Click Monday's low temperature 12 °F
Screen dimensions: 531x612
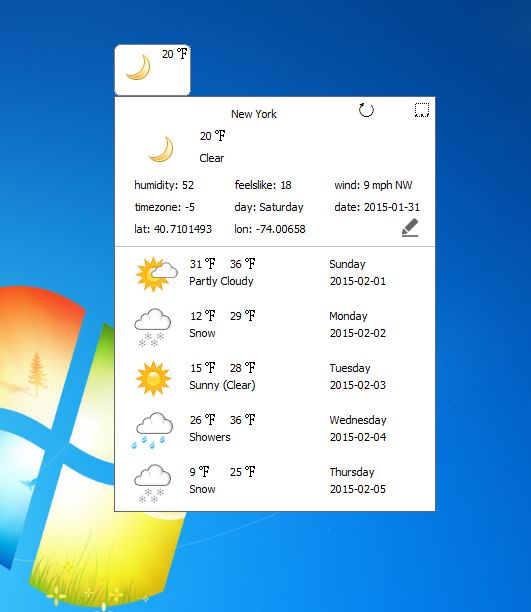(203, 316)
